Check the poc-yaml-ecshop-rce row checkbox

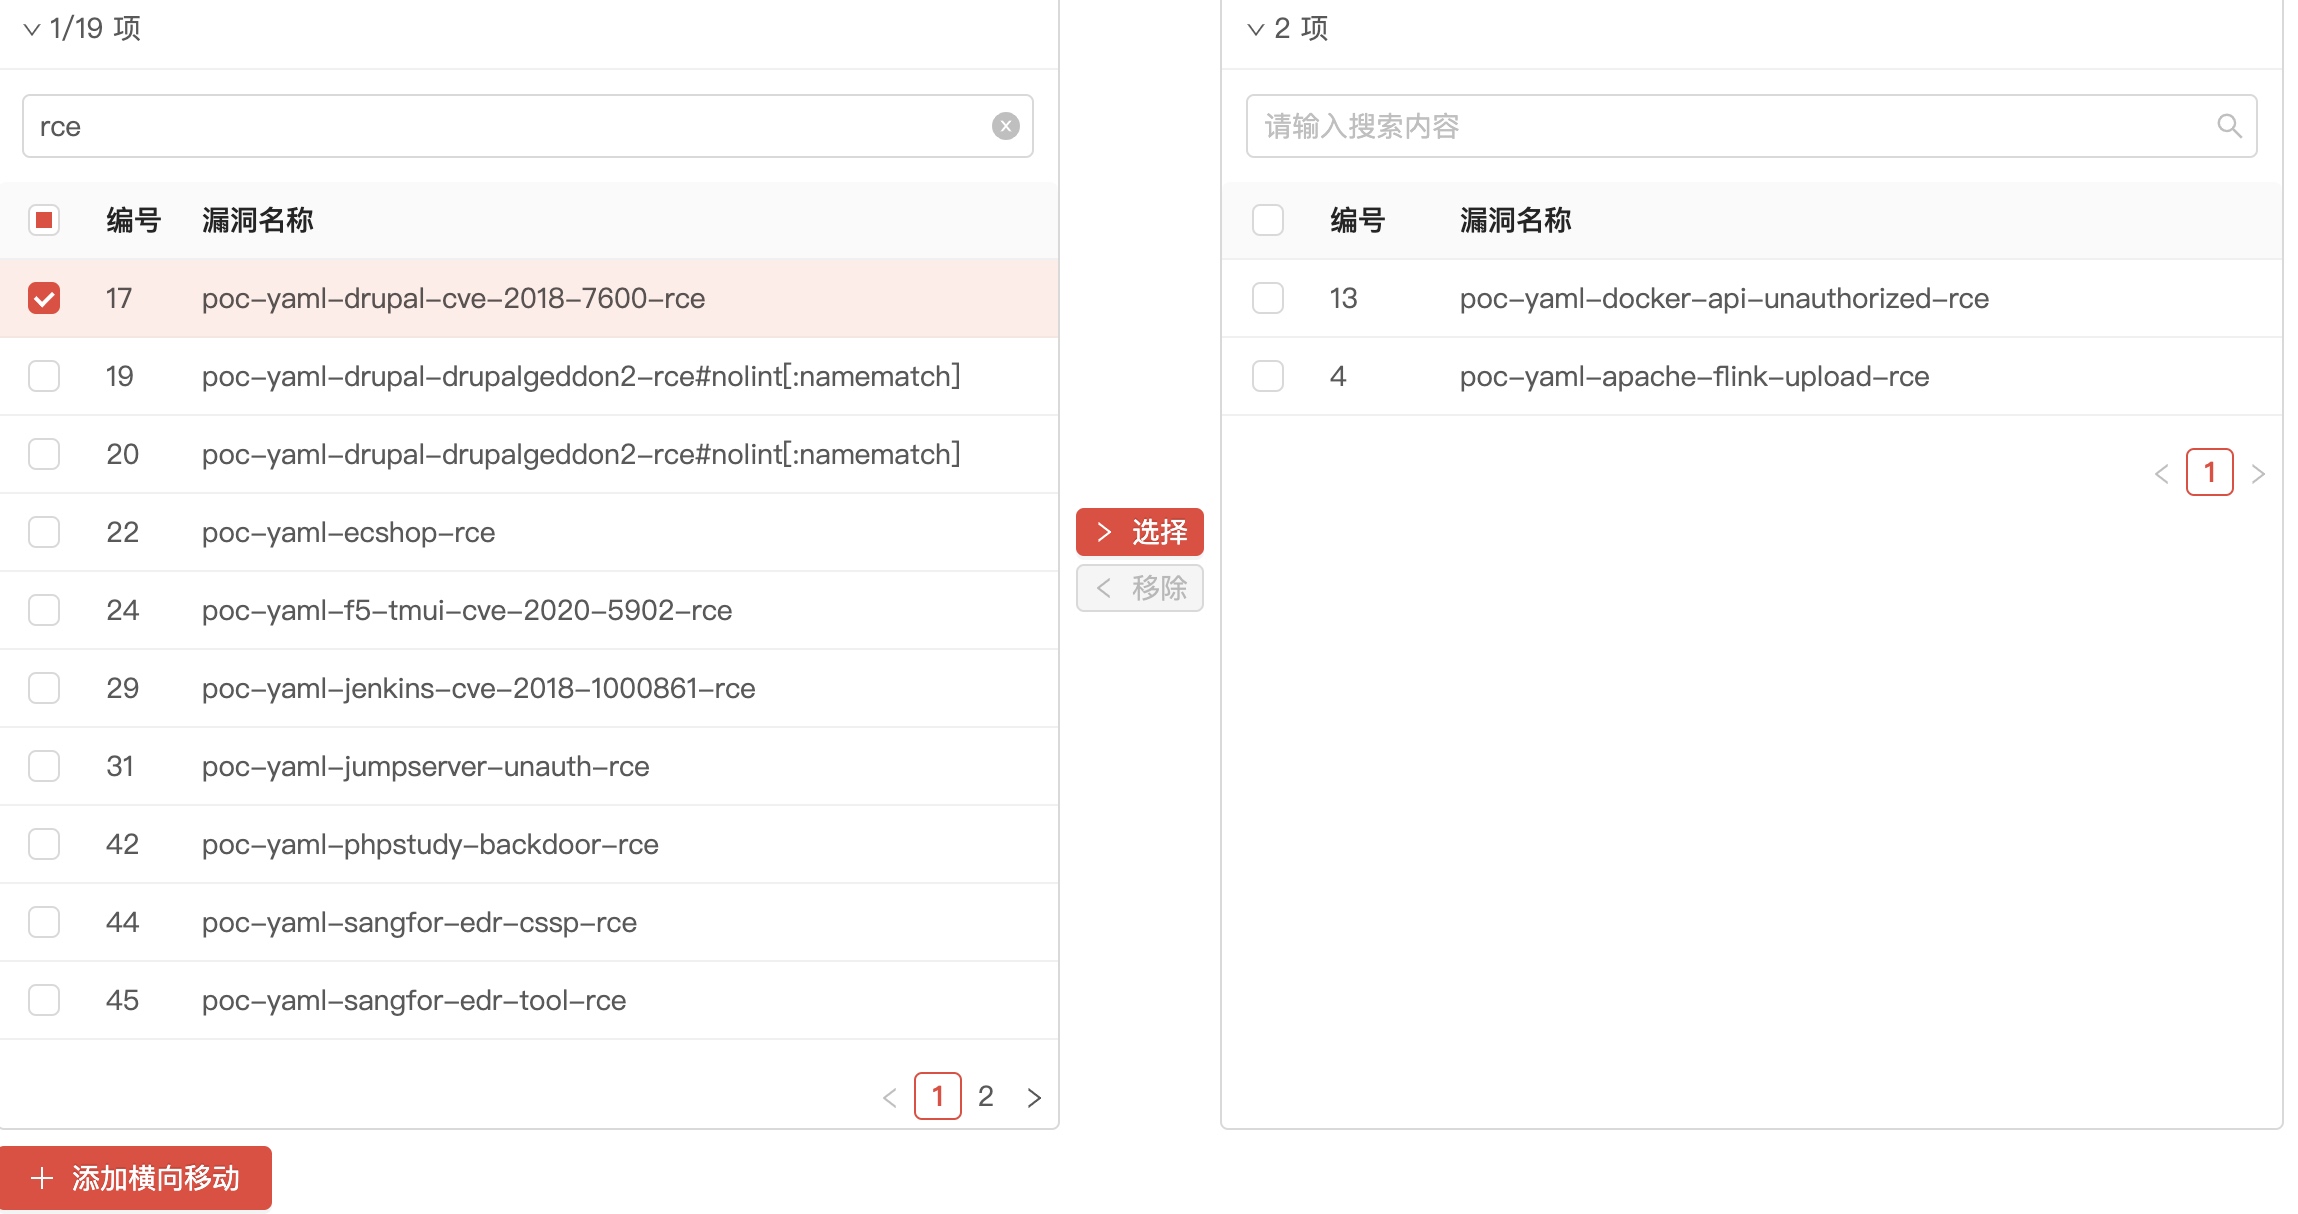pos(44,532)
